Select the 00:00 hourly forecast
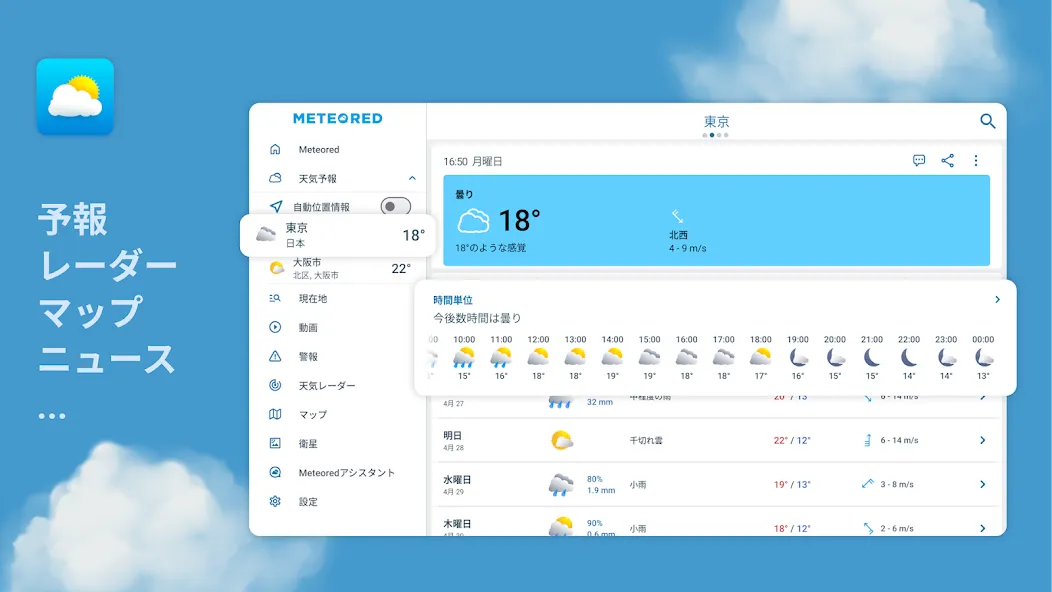Viewport: 1052px width, 592px height. click(x=983, y=359)
